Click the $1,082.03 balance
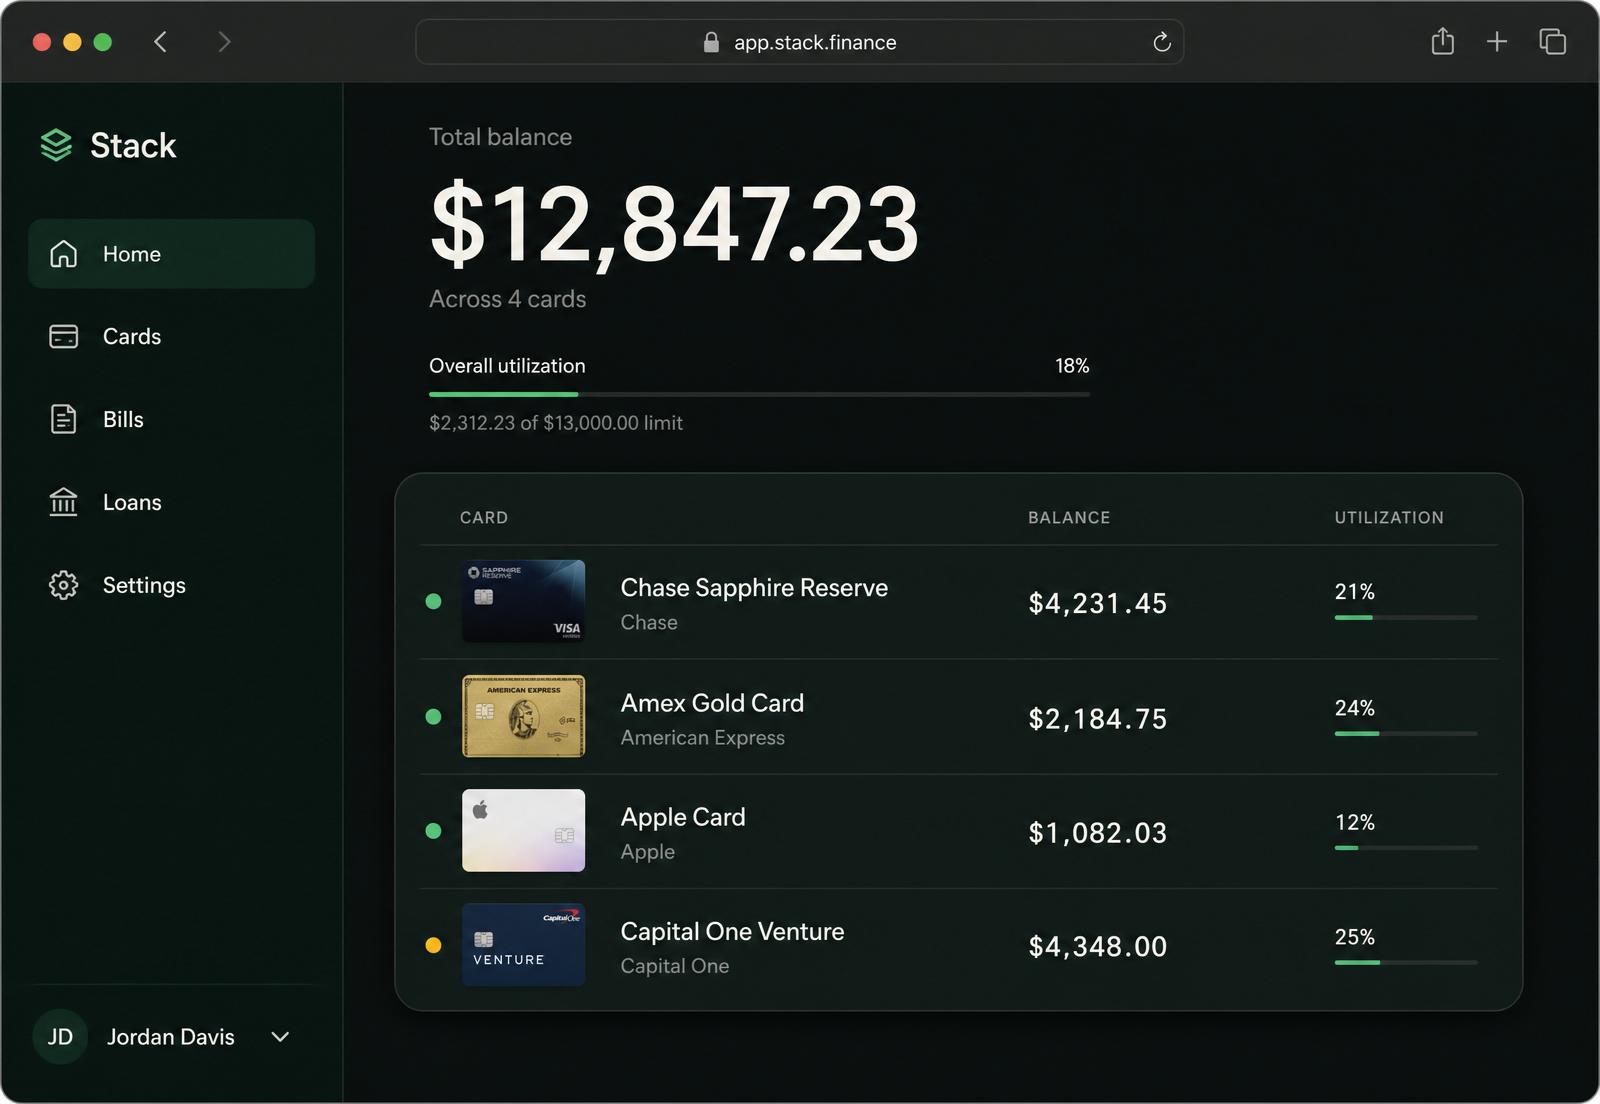This screenshot has height=1104, width=1600. 1098,833
